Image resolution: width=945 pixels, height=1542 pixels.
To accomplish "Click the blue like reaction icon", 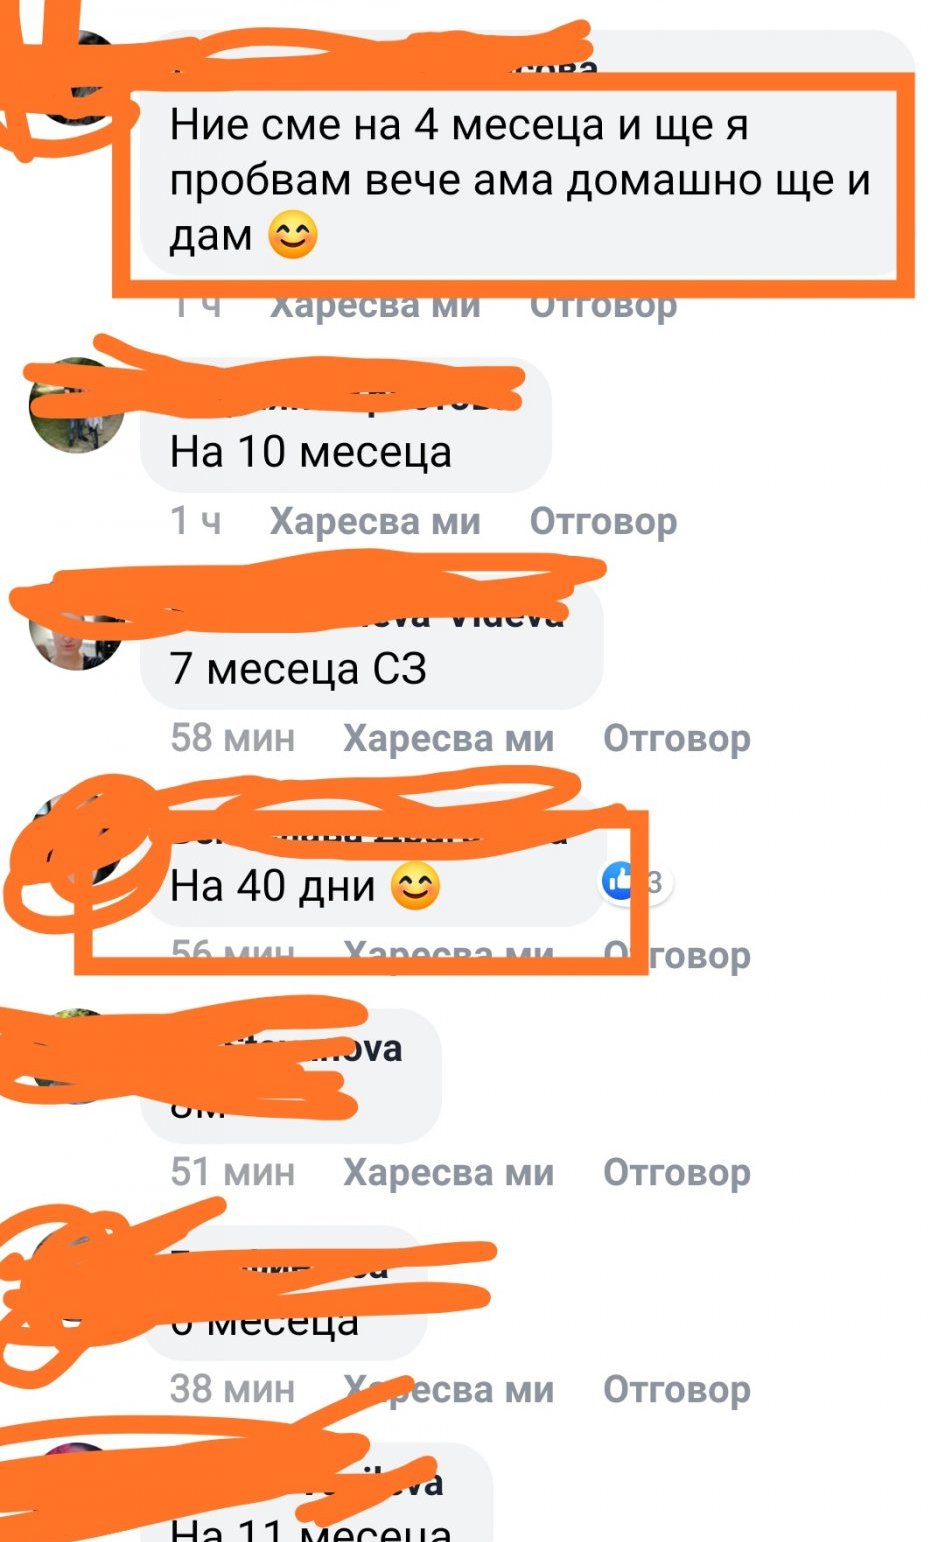I will pyautogui.click(x=619, y=882).
